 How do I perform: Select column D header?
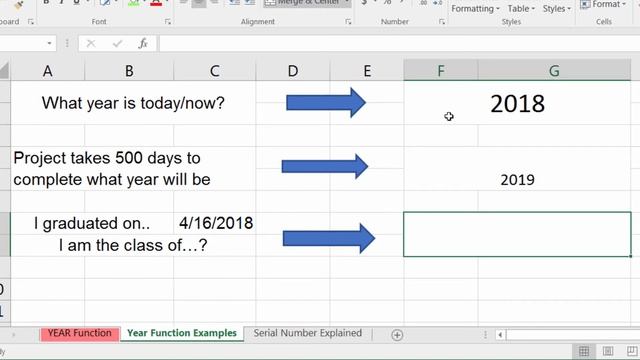pyautogui.click(x=293, y=71)
